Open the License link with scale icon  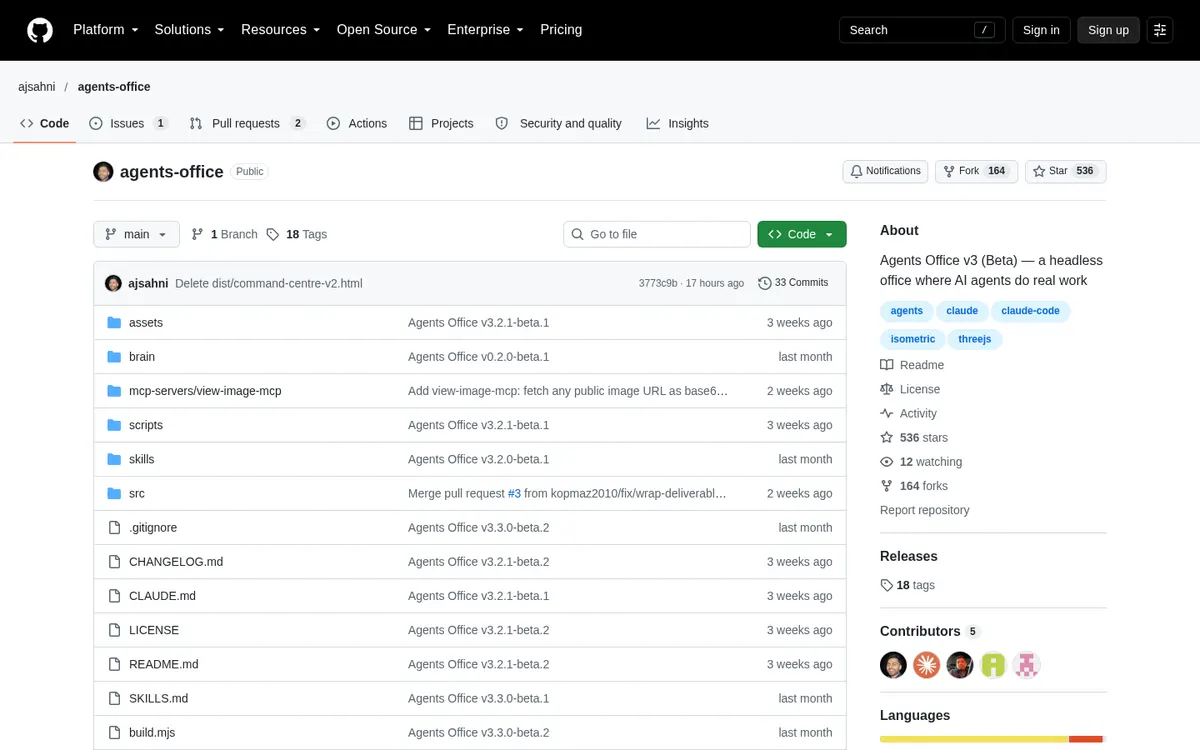click(910, 389)
